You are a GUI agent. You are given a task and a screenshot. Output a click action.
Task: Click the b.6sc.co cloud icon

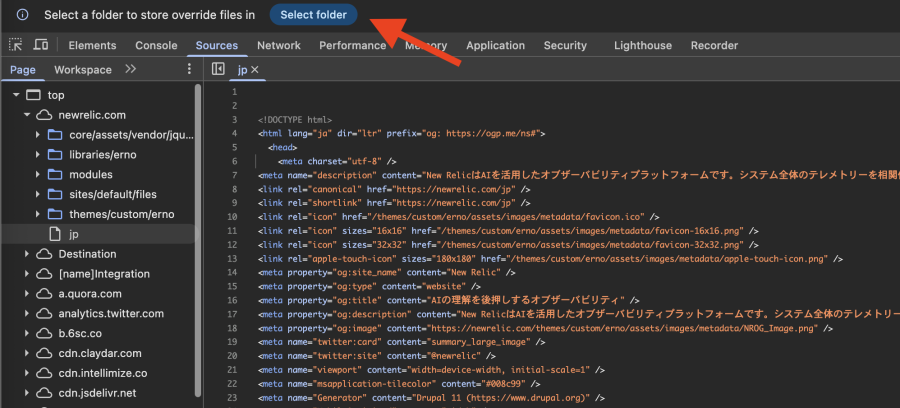(x=44, y=333)
